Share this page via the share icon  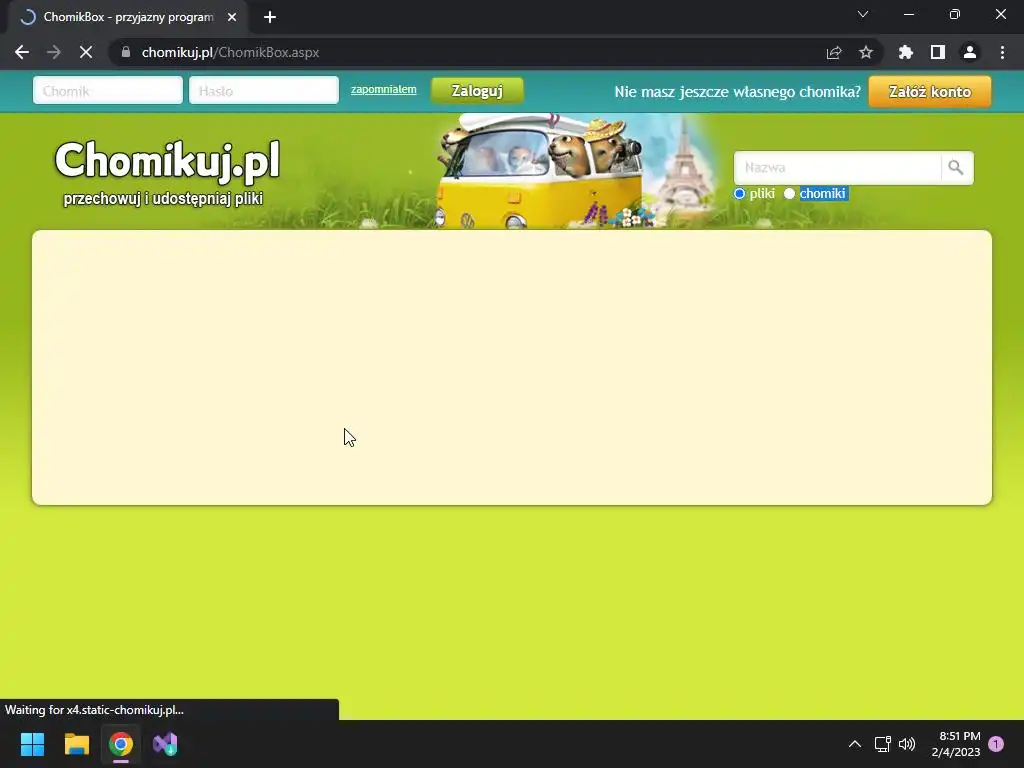click(833, 52)
